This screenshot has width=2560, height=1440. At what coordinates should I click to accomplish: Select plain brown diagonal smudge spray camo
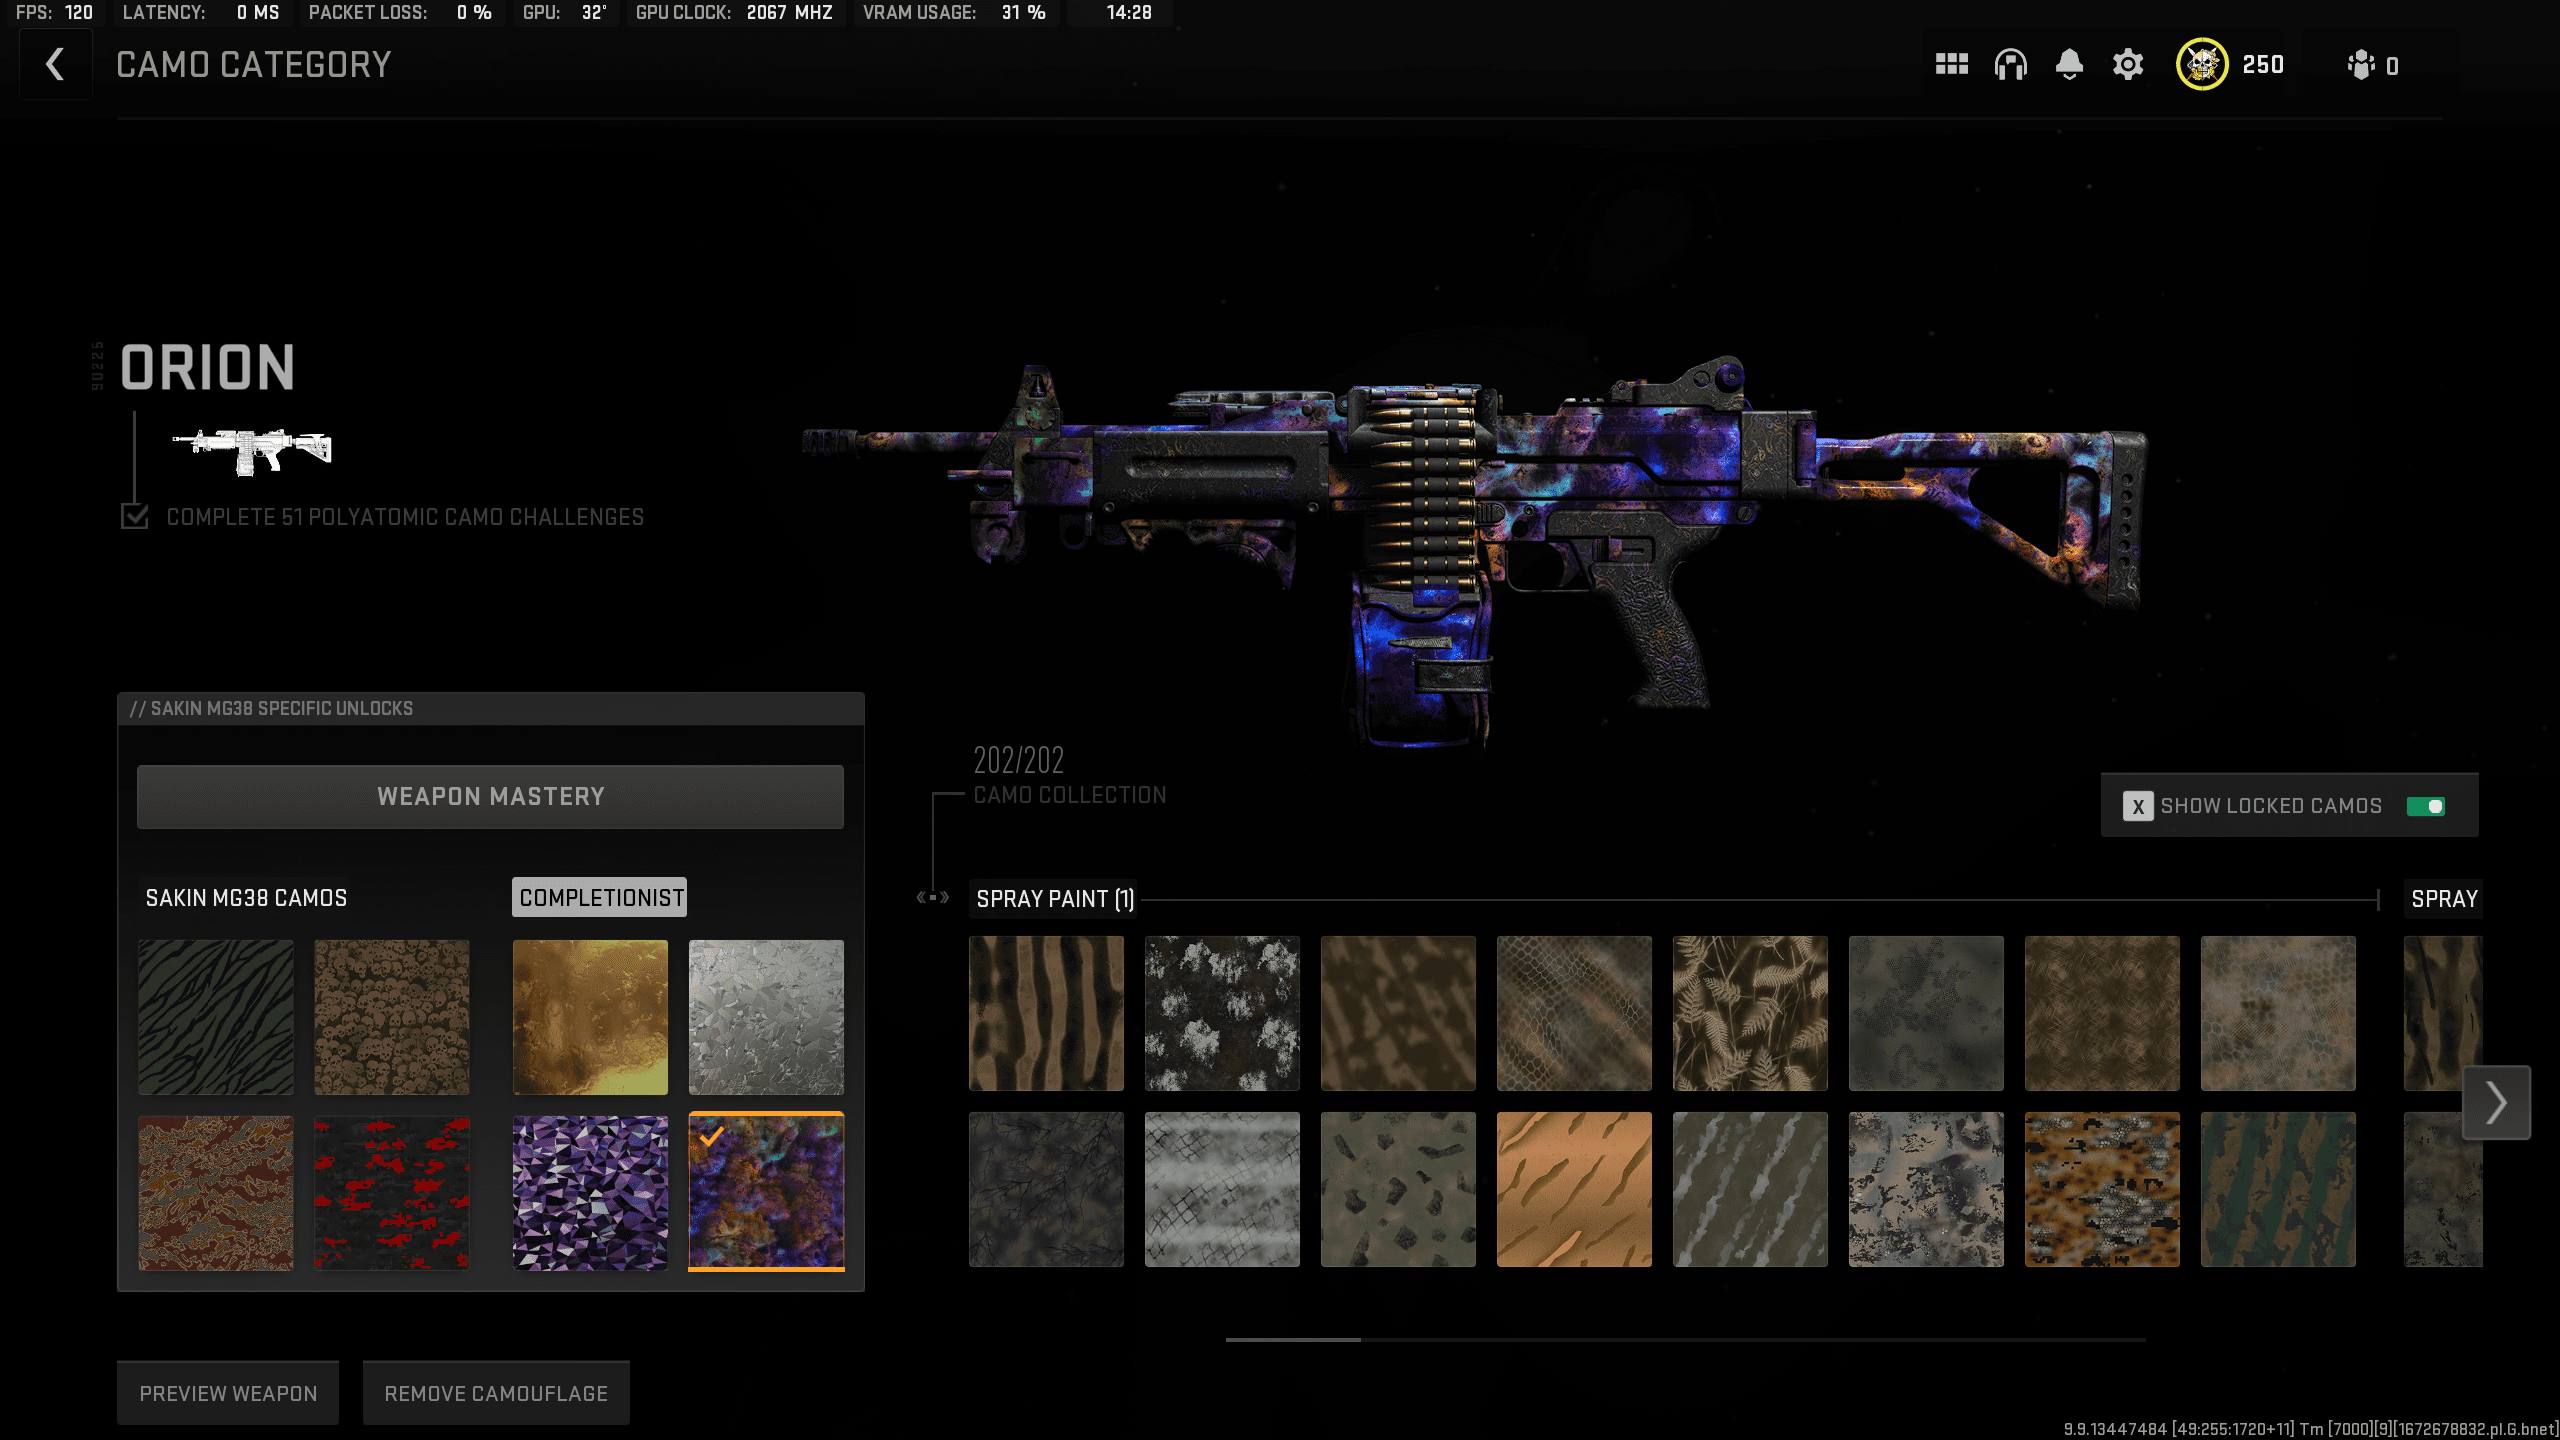point(1398,1013)
